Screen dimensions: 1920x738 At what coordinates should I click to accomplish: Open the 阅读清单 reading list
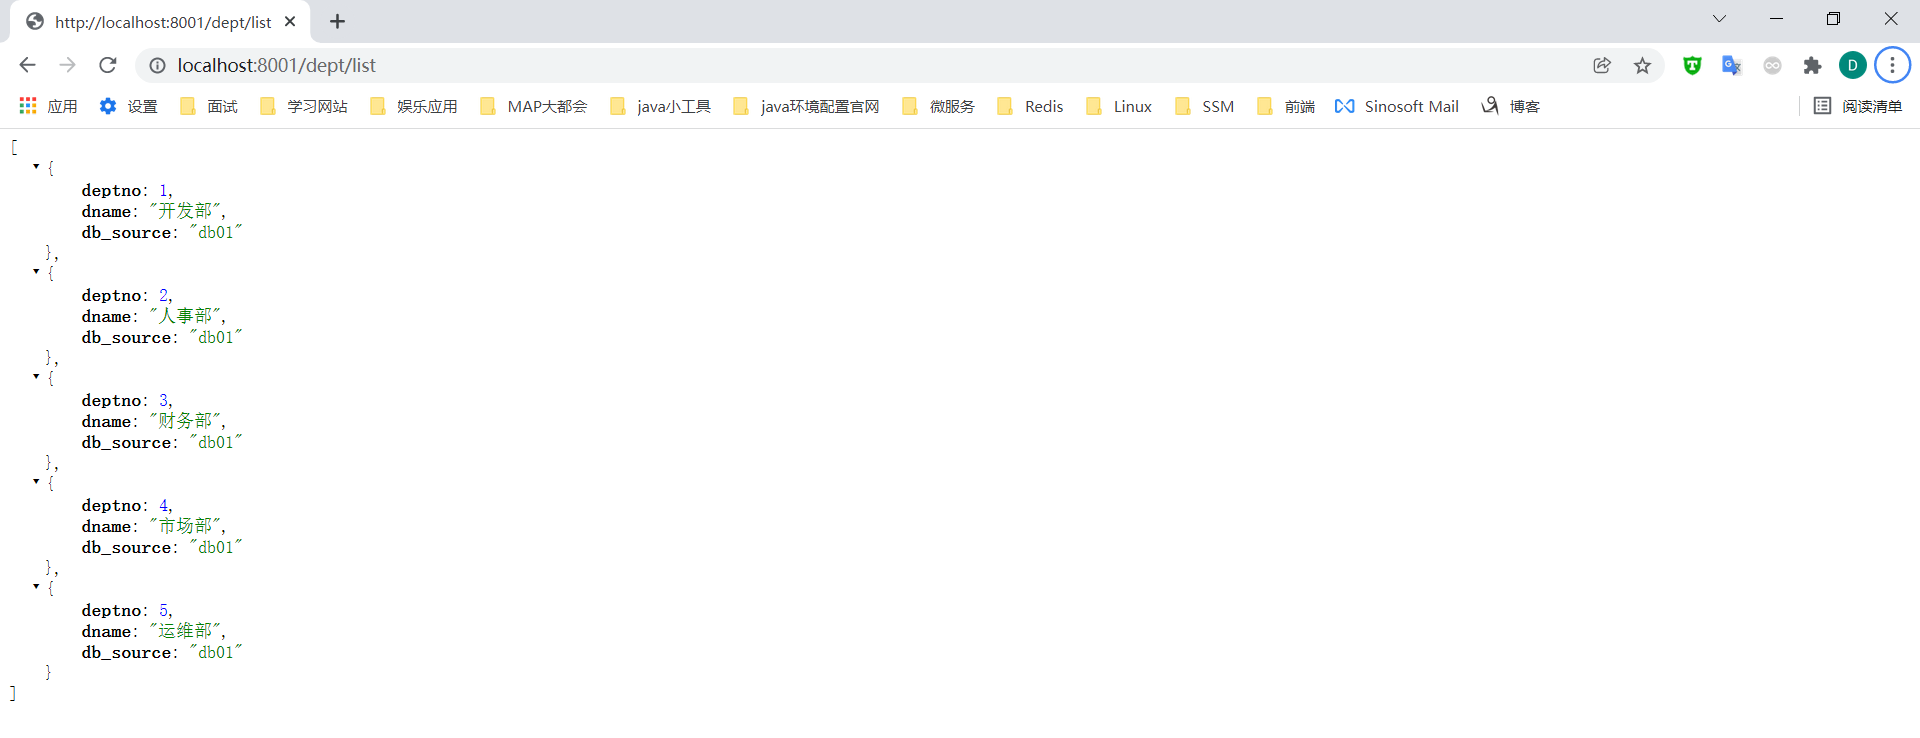1858,106
